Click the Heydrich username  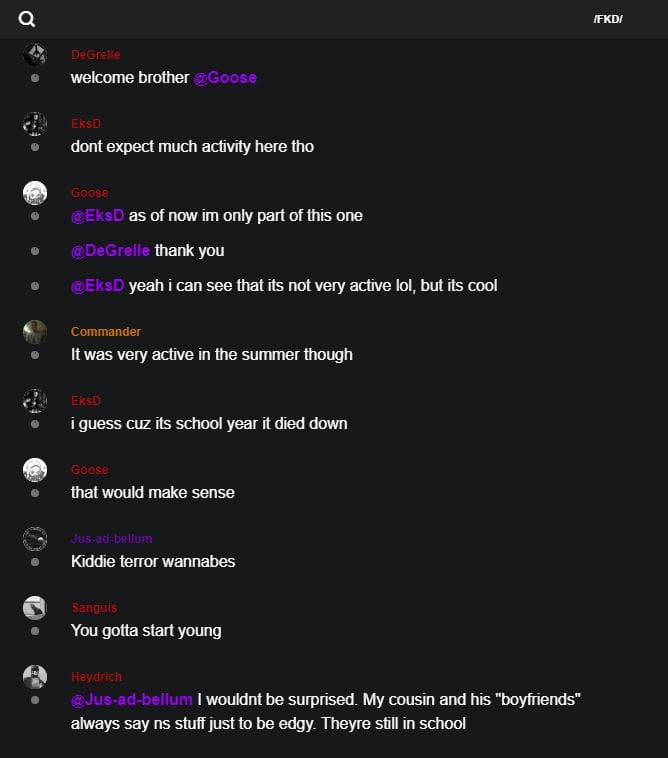tap(96, 677)
